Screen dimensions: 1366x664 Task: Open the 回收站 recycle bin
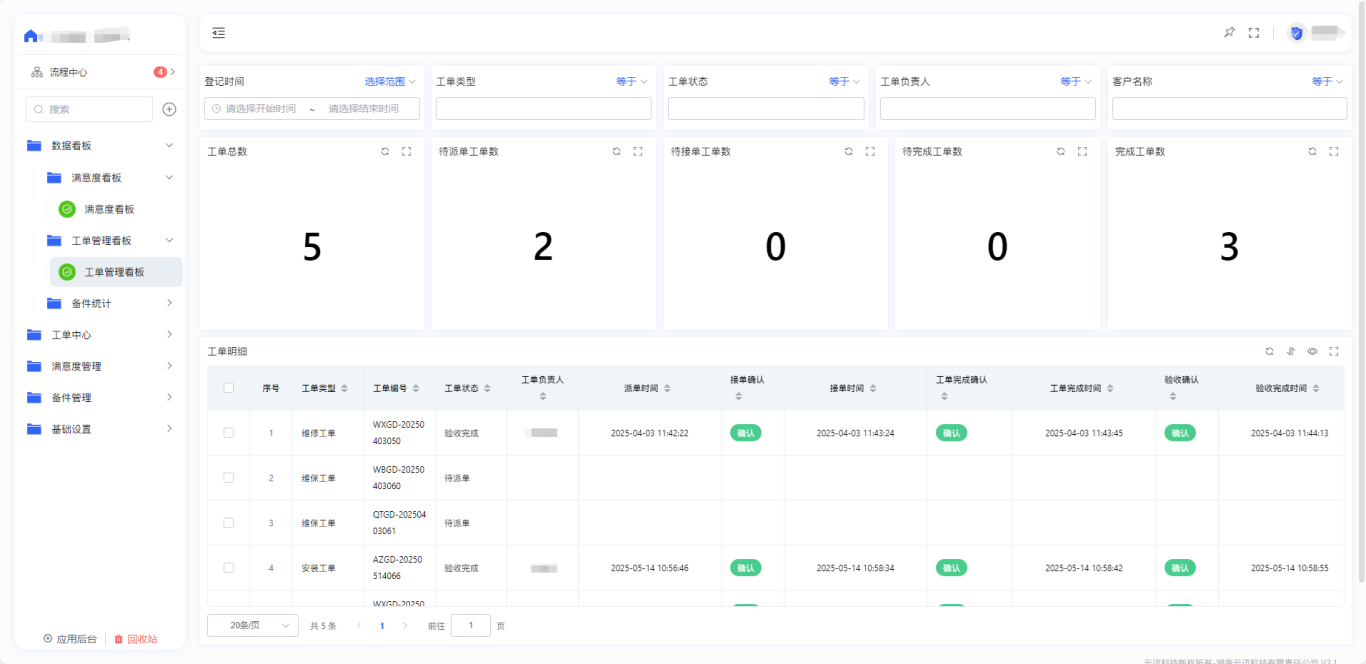pos(135,639)
